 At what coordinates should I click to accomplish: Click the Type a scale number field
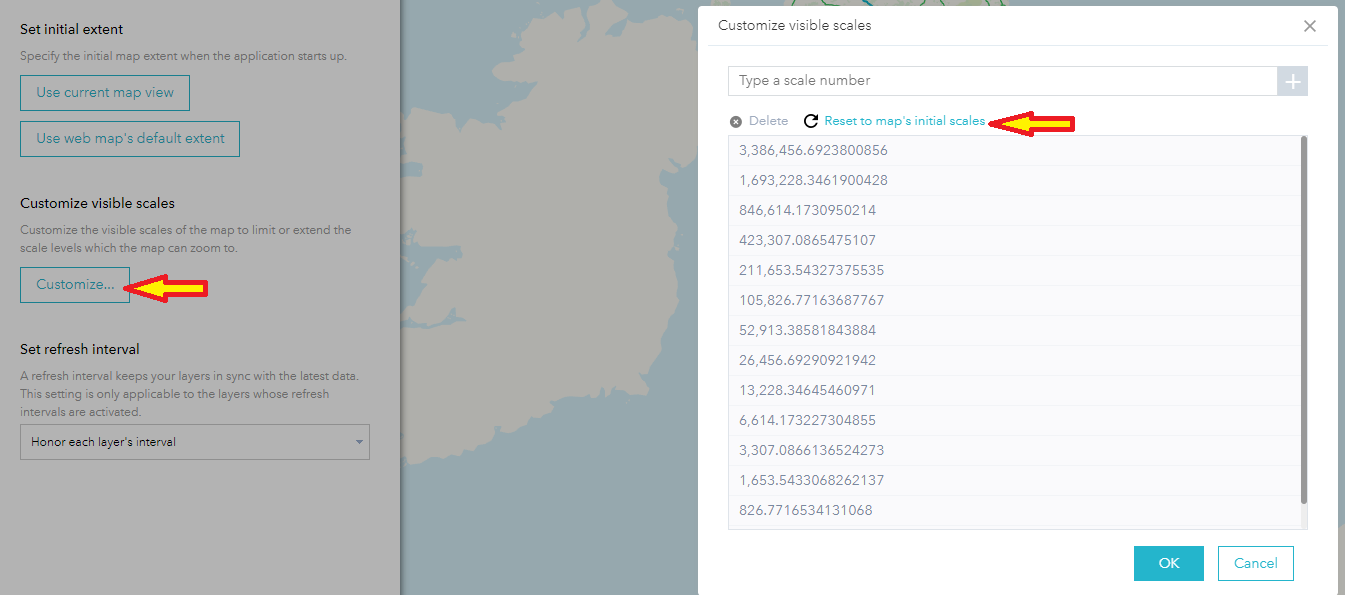(x=1000, y=81)
